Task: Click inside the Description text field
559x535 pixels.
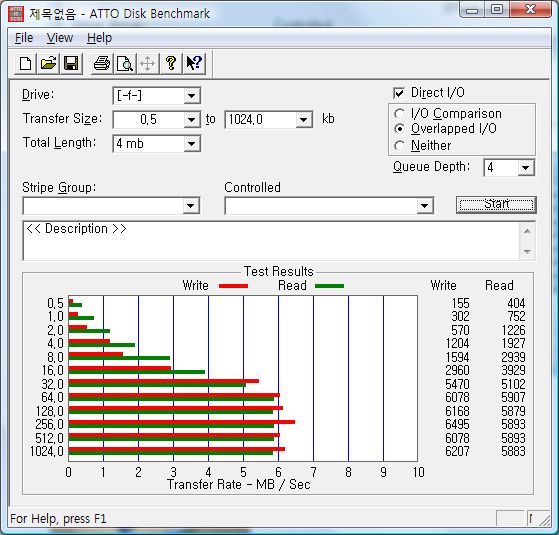Action: (x=271, y=241)
